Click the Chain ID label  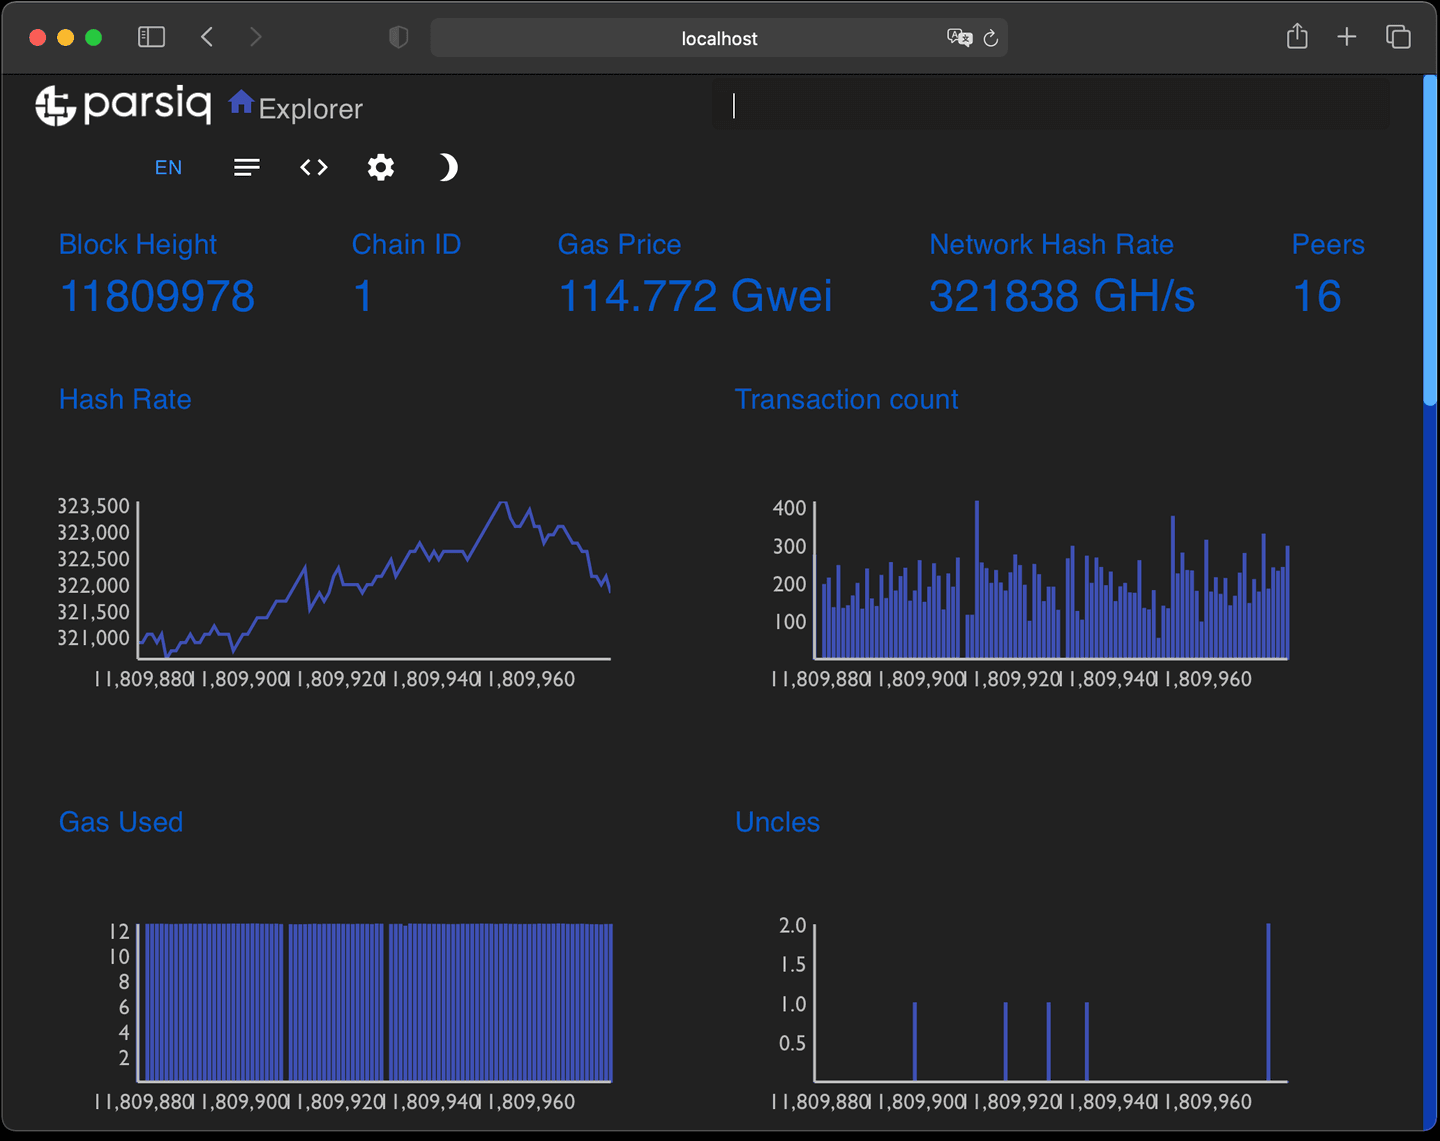click(x=406, y=244)
